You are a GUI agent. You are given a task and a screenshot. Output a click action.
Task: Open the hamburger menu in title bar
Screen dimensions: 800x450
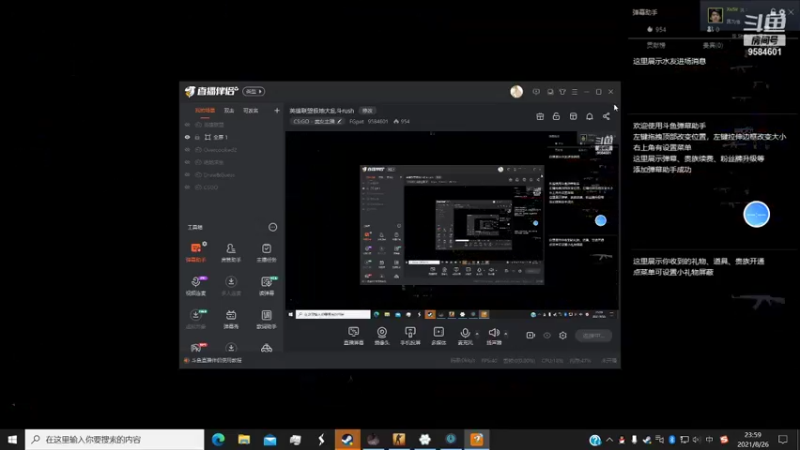[x=574, y=92]
